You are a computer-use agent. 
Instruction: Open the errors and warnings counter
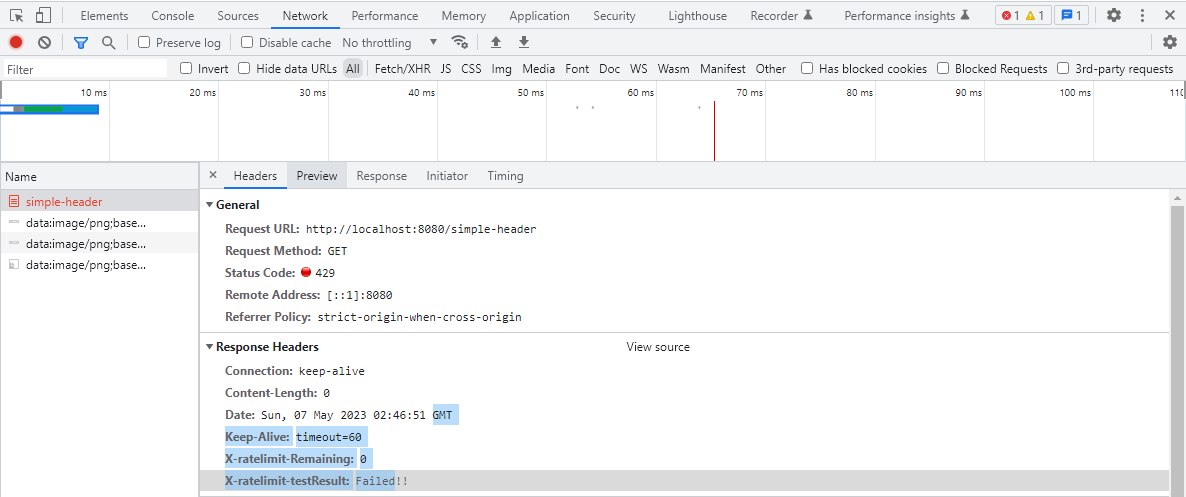(x=1023, y=15)
